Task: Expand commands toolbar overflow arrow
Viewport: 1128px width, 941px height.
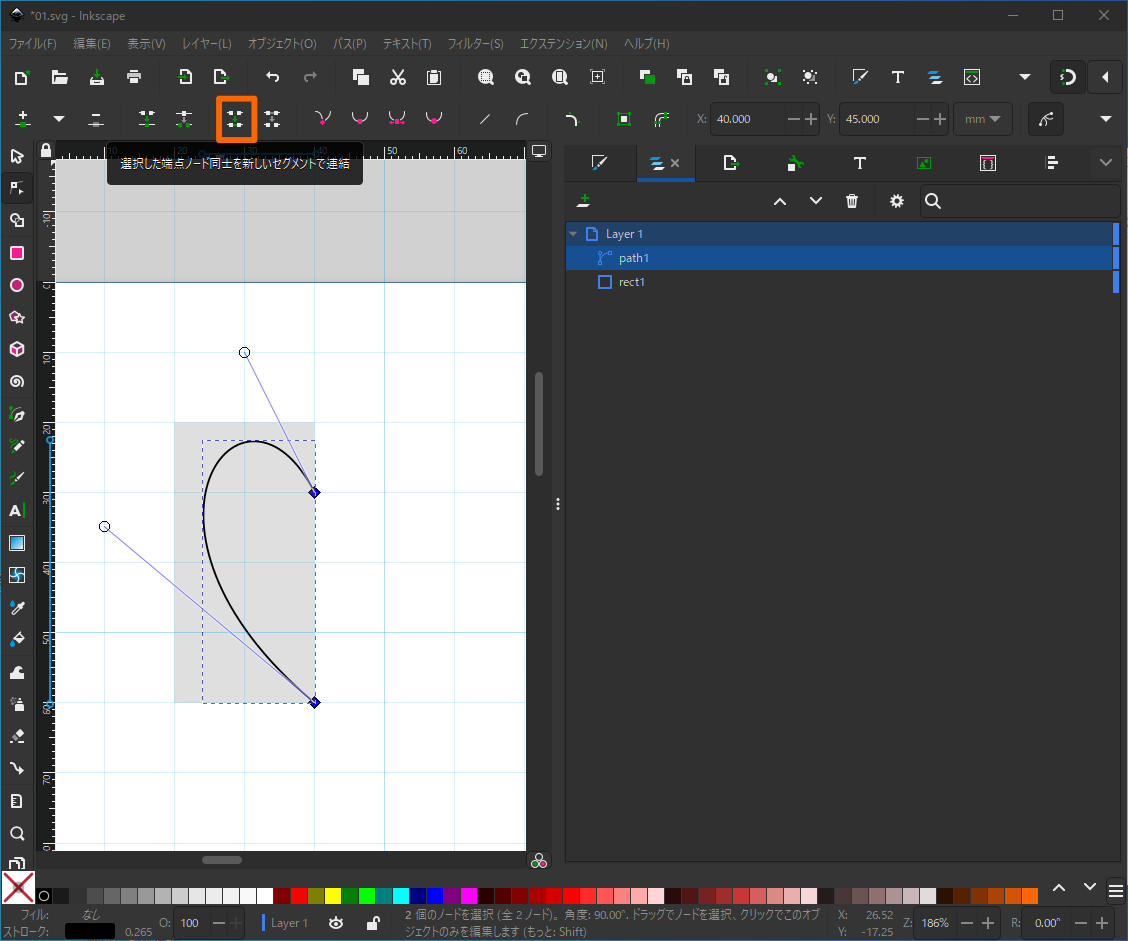Action: coord(1025,77)
